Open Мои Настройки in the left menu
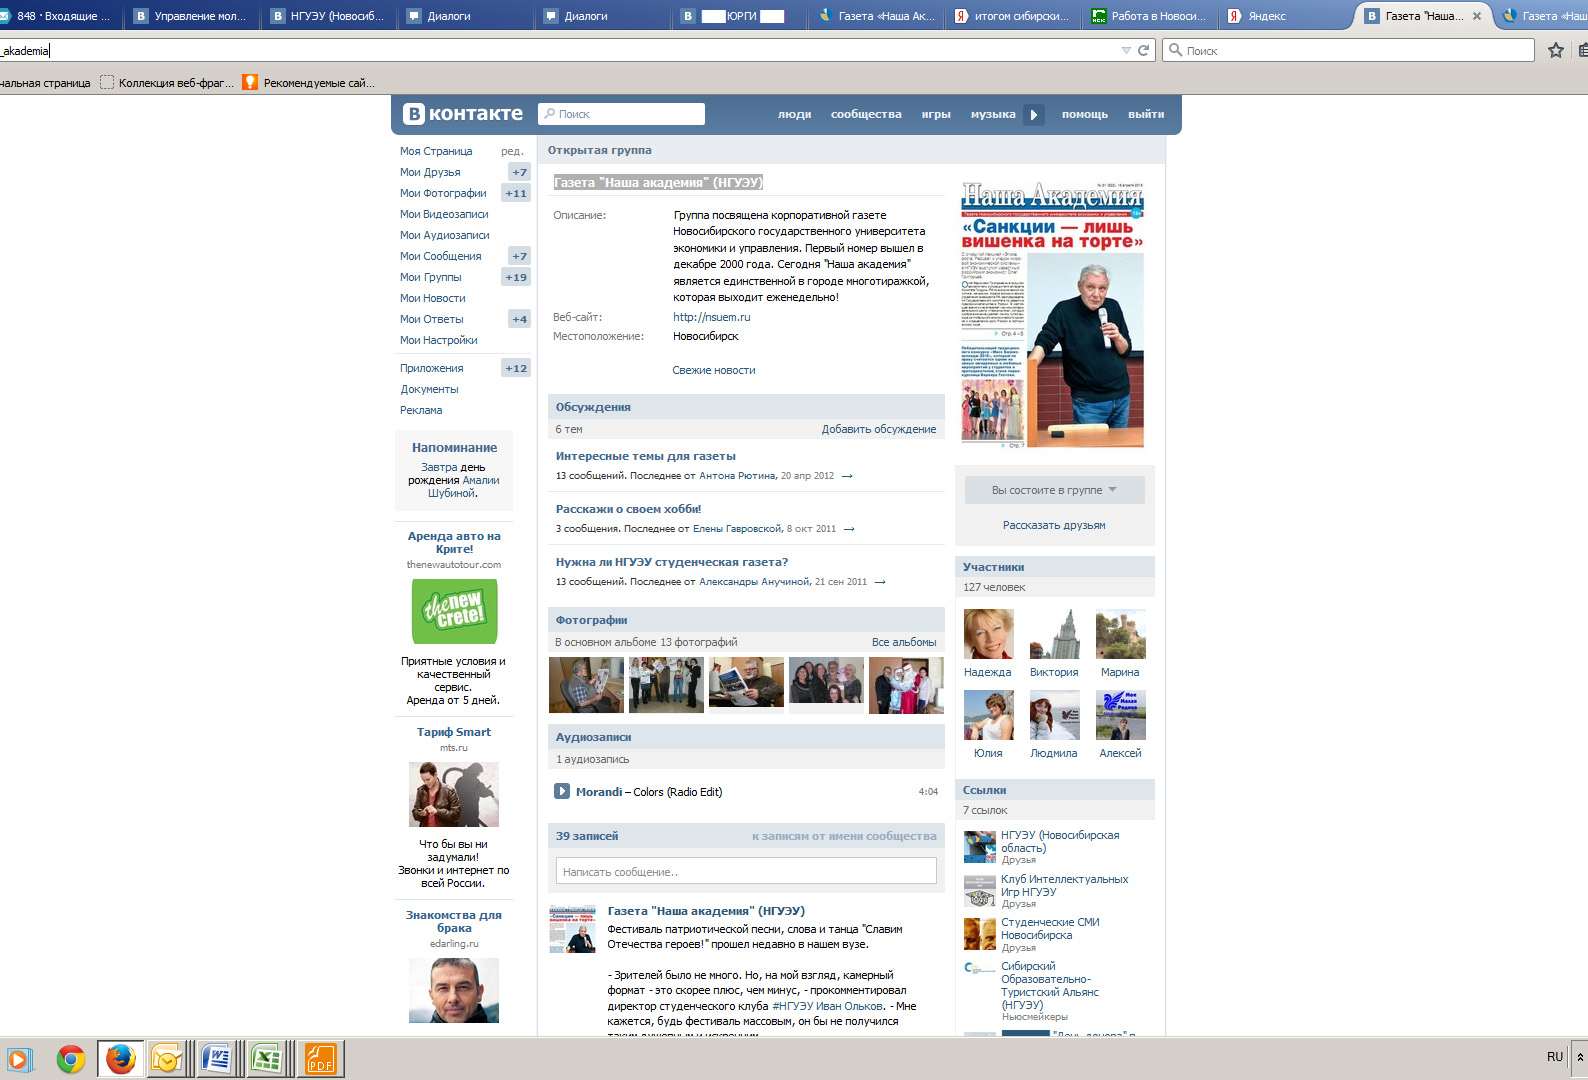The height and width of the screenshot is (1080, 1588). (439, 340)
